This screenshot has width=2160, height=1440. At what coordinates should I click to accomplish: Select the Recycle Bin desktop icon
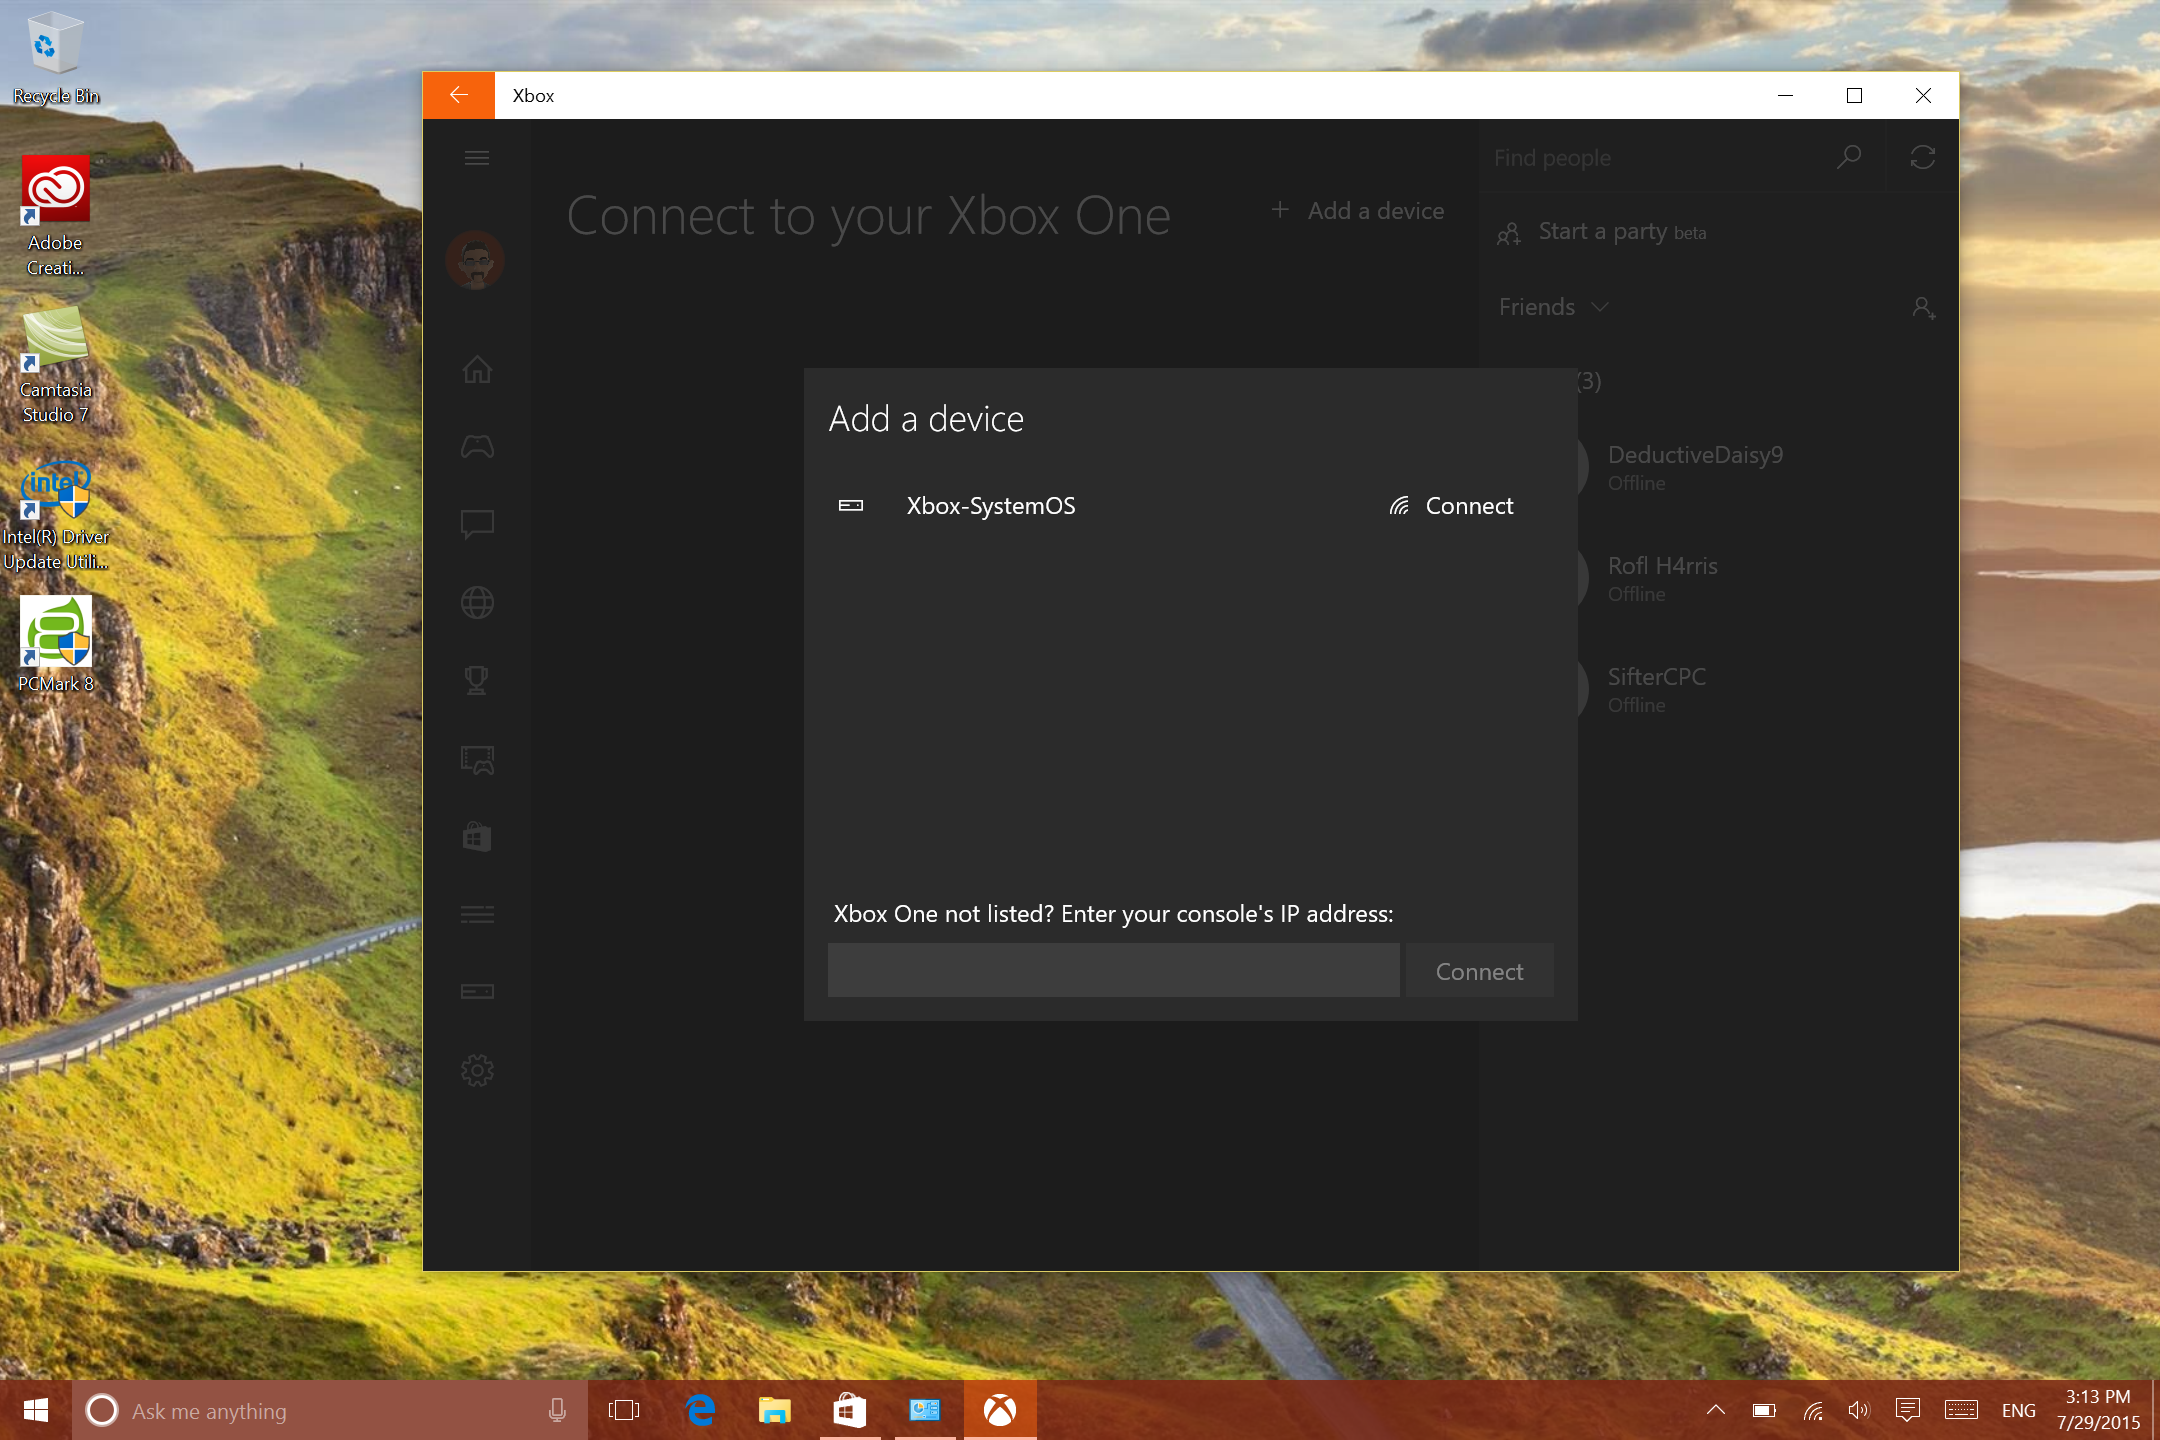(x=56, y=58)
